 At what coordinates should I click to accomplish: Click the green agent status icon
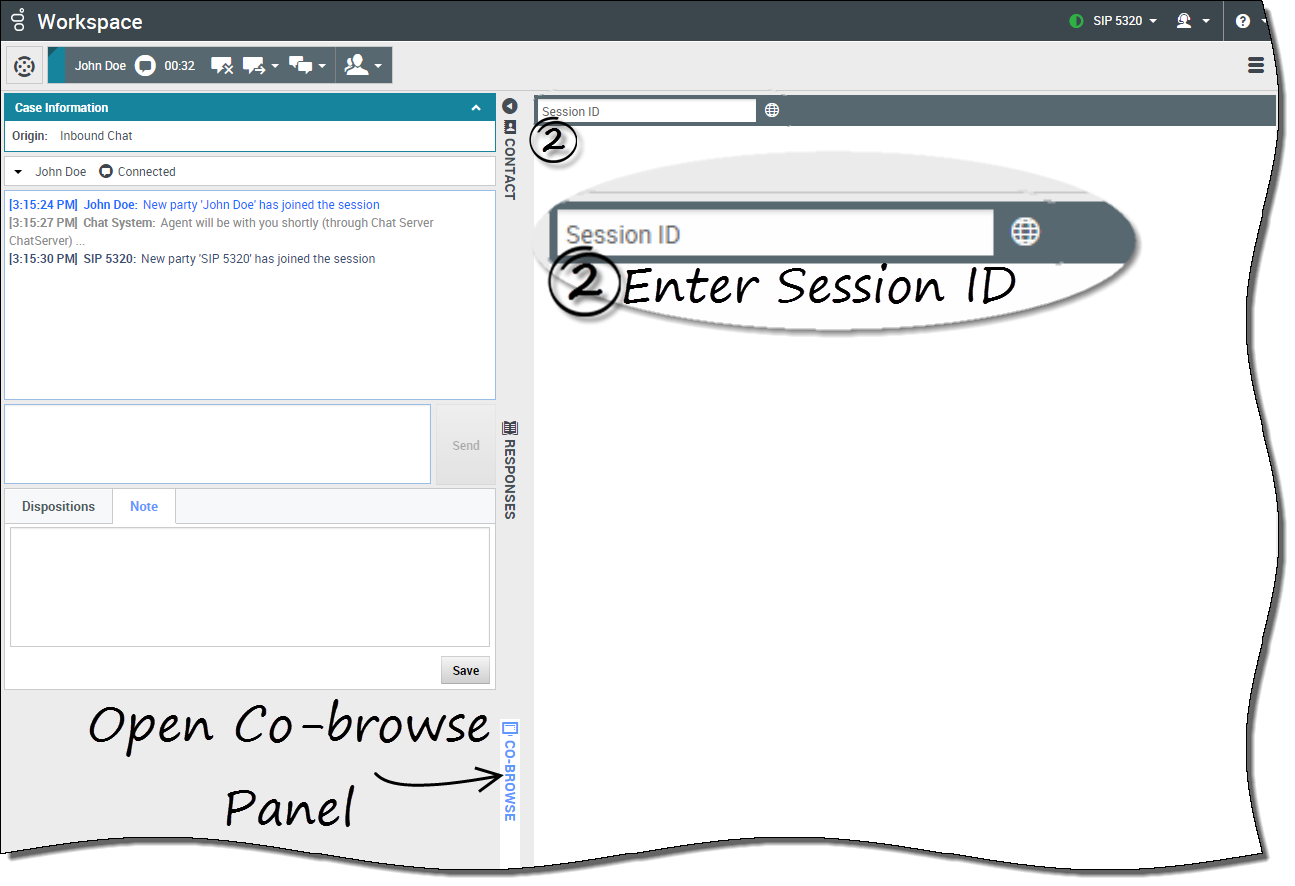coord(1076,21)
